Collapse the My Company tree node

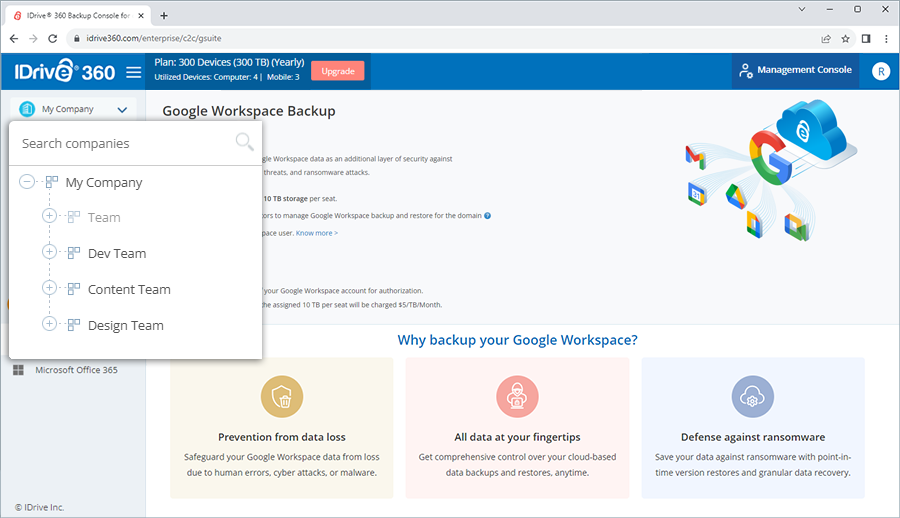click(26, 182)
